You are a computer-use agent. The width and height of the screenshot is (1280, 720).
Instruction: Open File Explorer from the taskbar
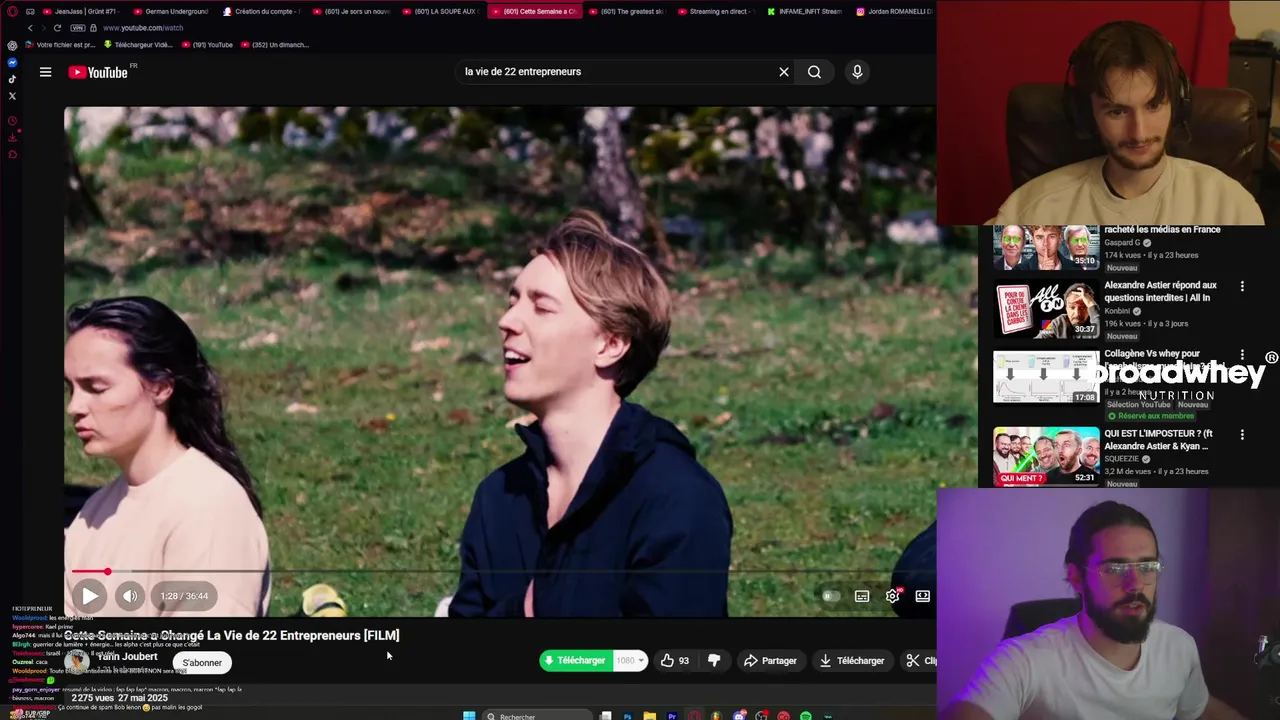tap(649, 716)
